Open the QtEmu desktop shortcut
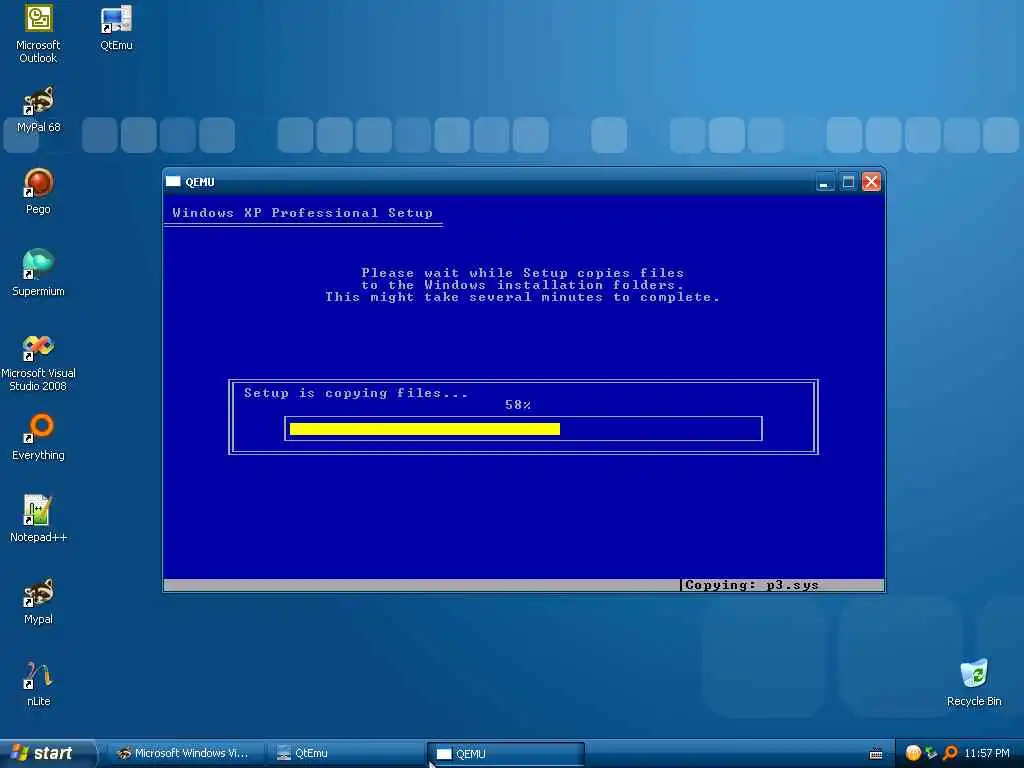1024x768 pixels. coord(116,27)
